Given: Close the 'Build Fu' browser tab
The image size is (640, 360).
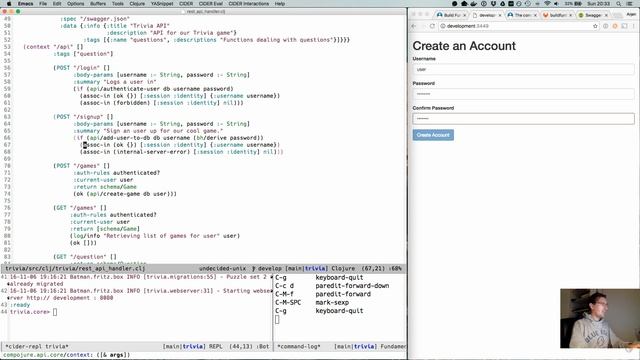Looking at the screenshot, I should pos(464,15).
